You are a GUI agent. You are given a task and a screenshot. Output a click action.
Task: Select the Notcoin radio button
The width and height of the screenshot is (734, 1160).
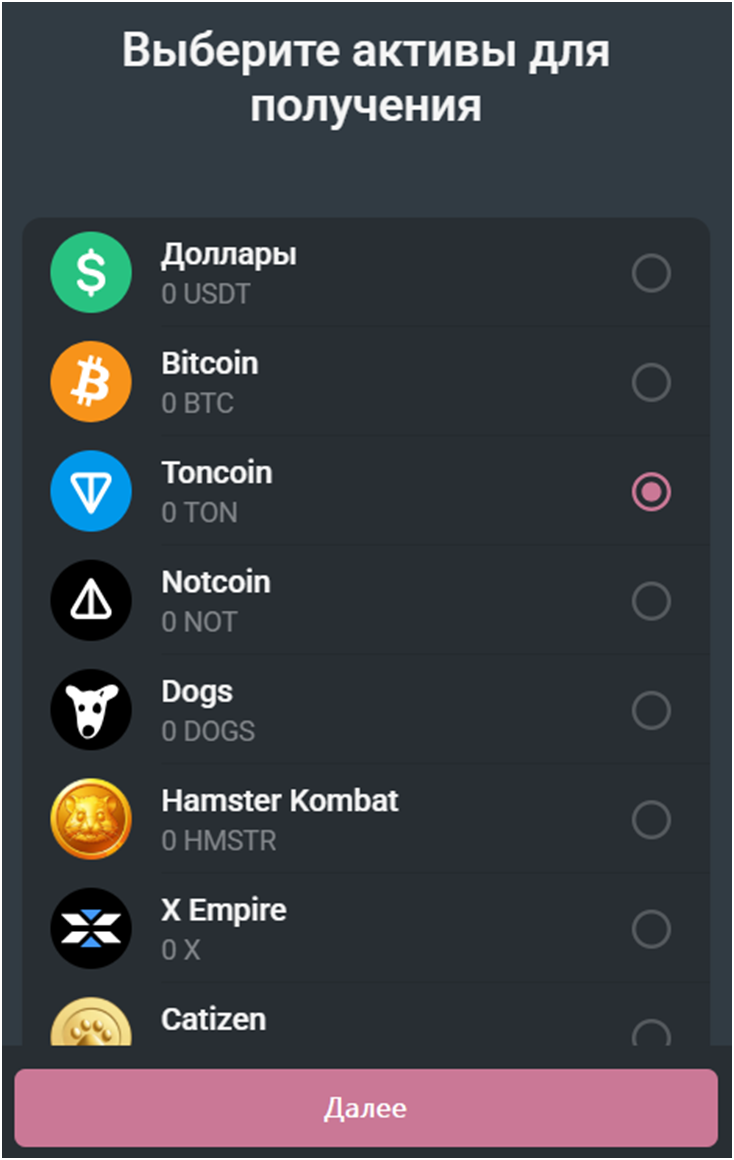coord(651,601)
